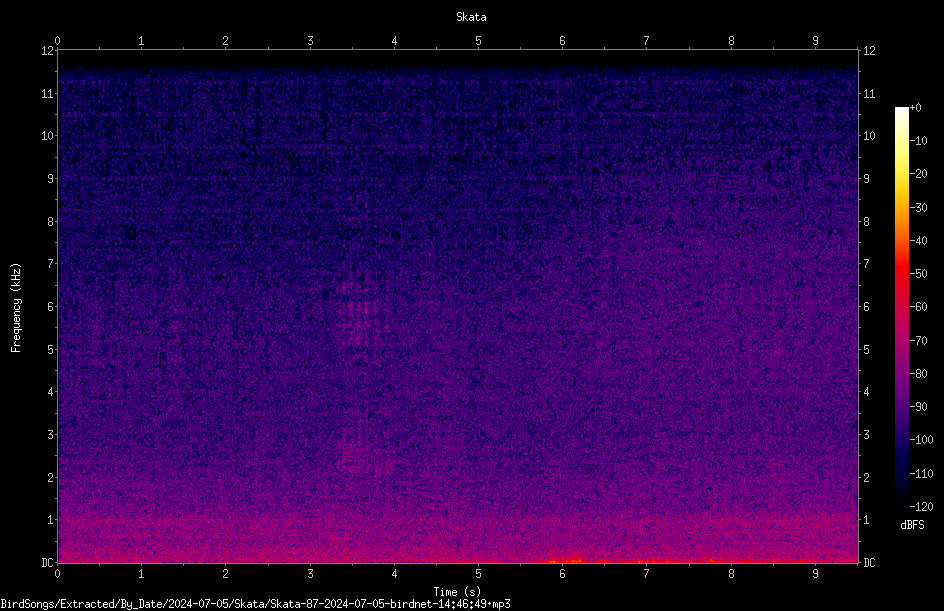Click the "DC" label on the left frequency axis
This screenshot has height=611, width=944.
click(x=48, y=563)
